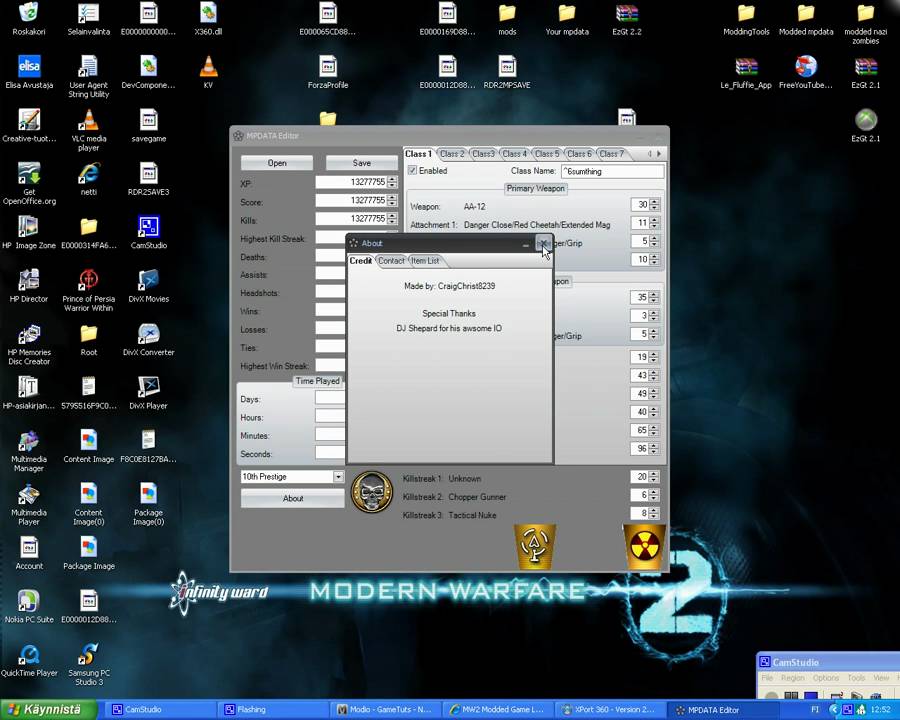The width and height of the screenshot is (900, 720).
Task: Select the Get OpenOffice.org icon
Action: (x=29, y=183)
